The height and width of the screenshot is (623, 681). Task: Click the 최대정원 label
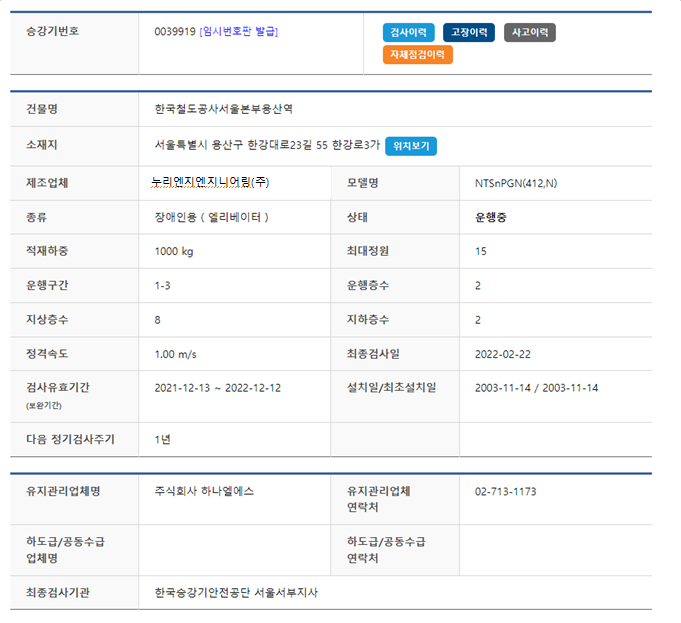click(x=367, y=251)
